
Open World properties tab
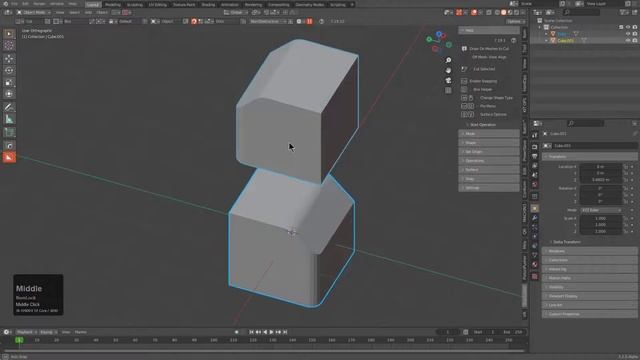tap(535, 184)
